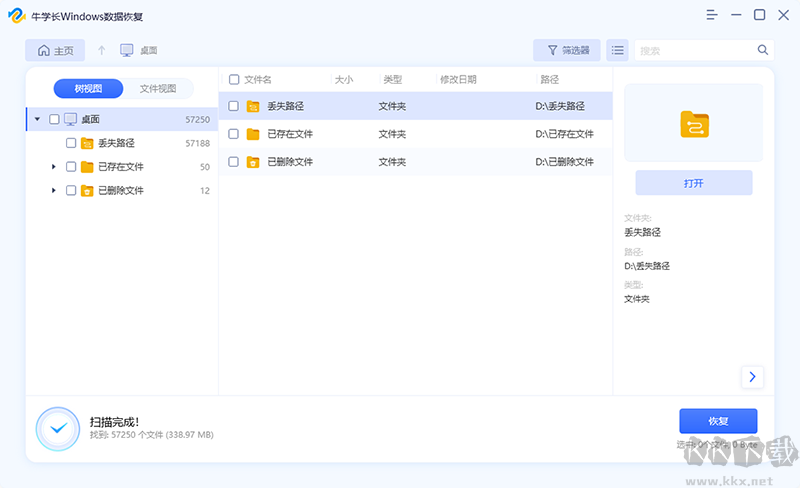This screenshot has width=800, height=488.
Task: Collapse the 桌面 tree node
Action: pyautogui.click(x=38, y=119)
